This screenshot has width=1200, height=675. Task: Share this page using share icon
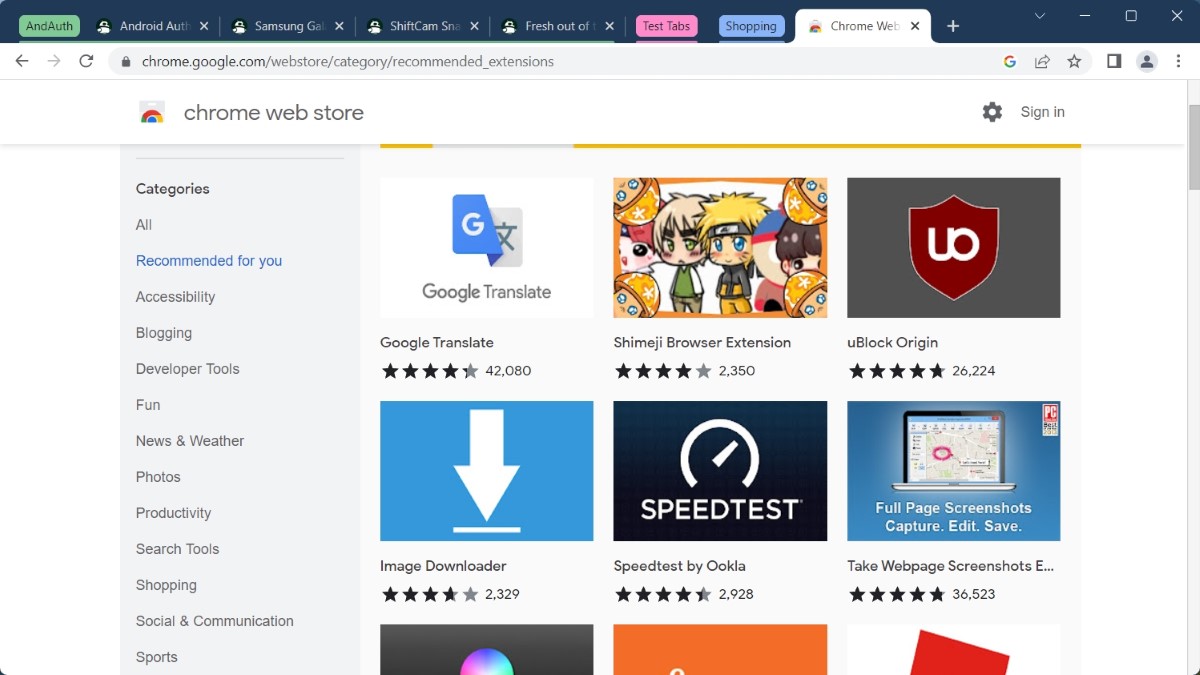click(1042, 61)
